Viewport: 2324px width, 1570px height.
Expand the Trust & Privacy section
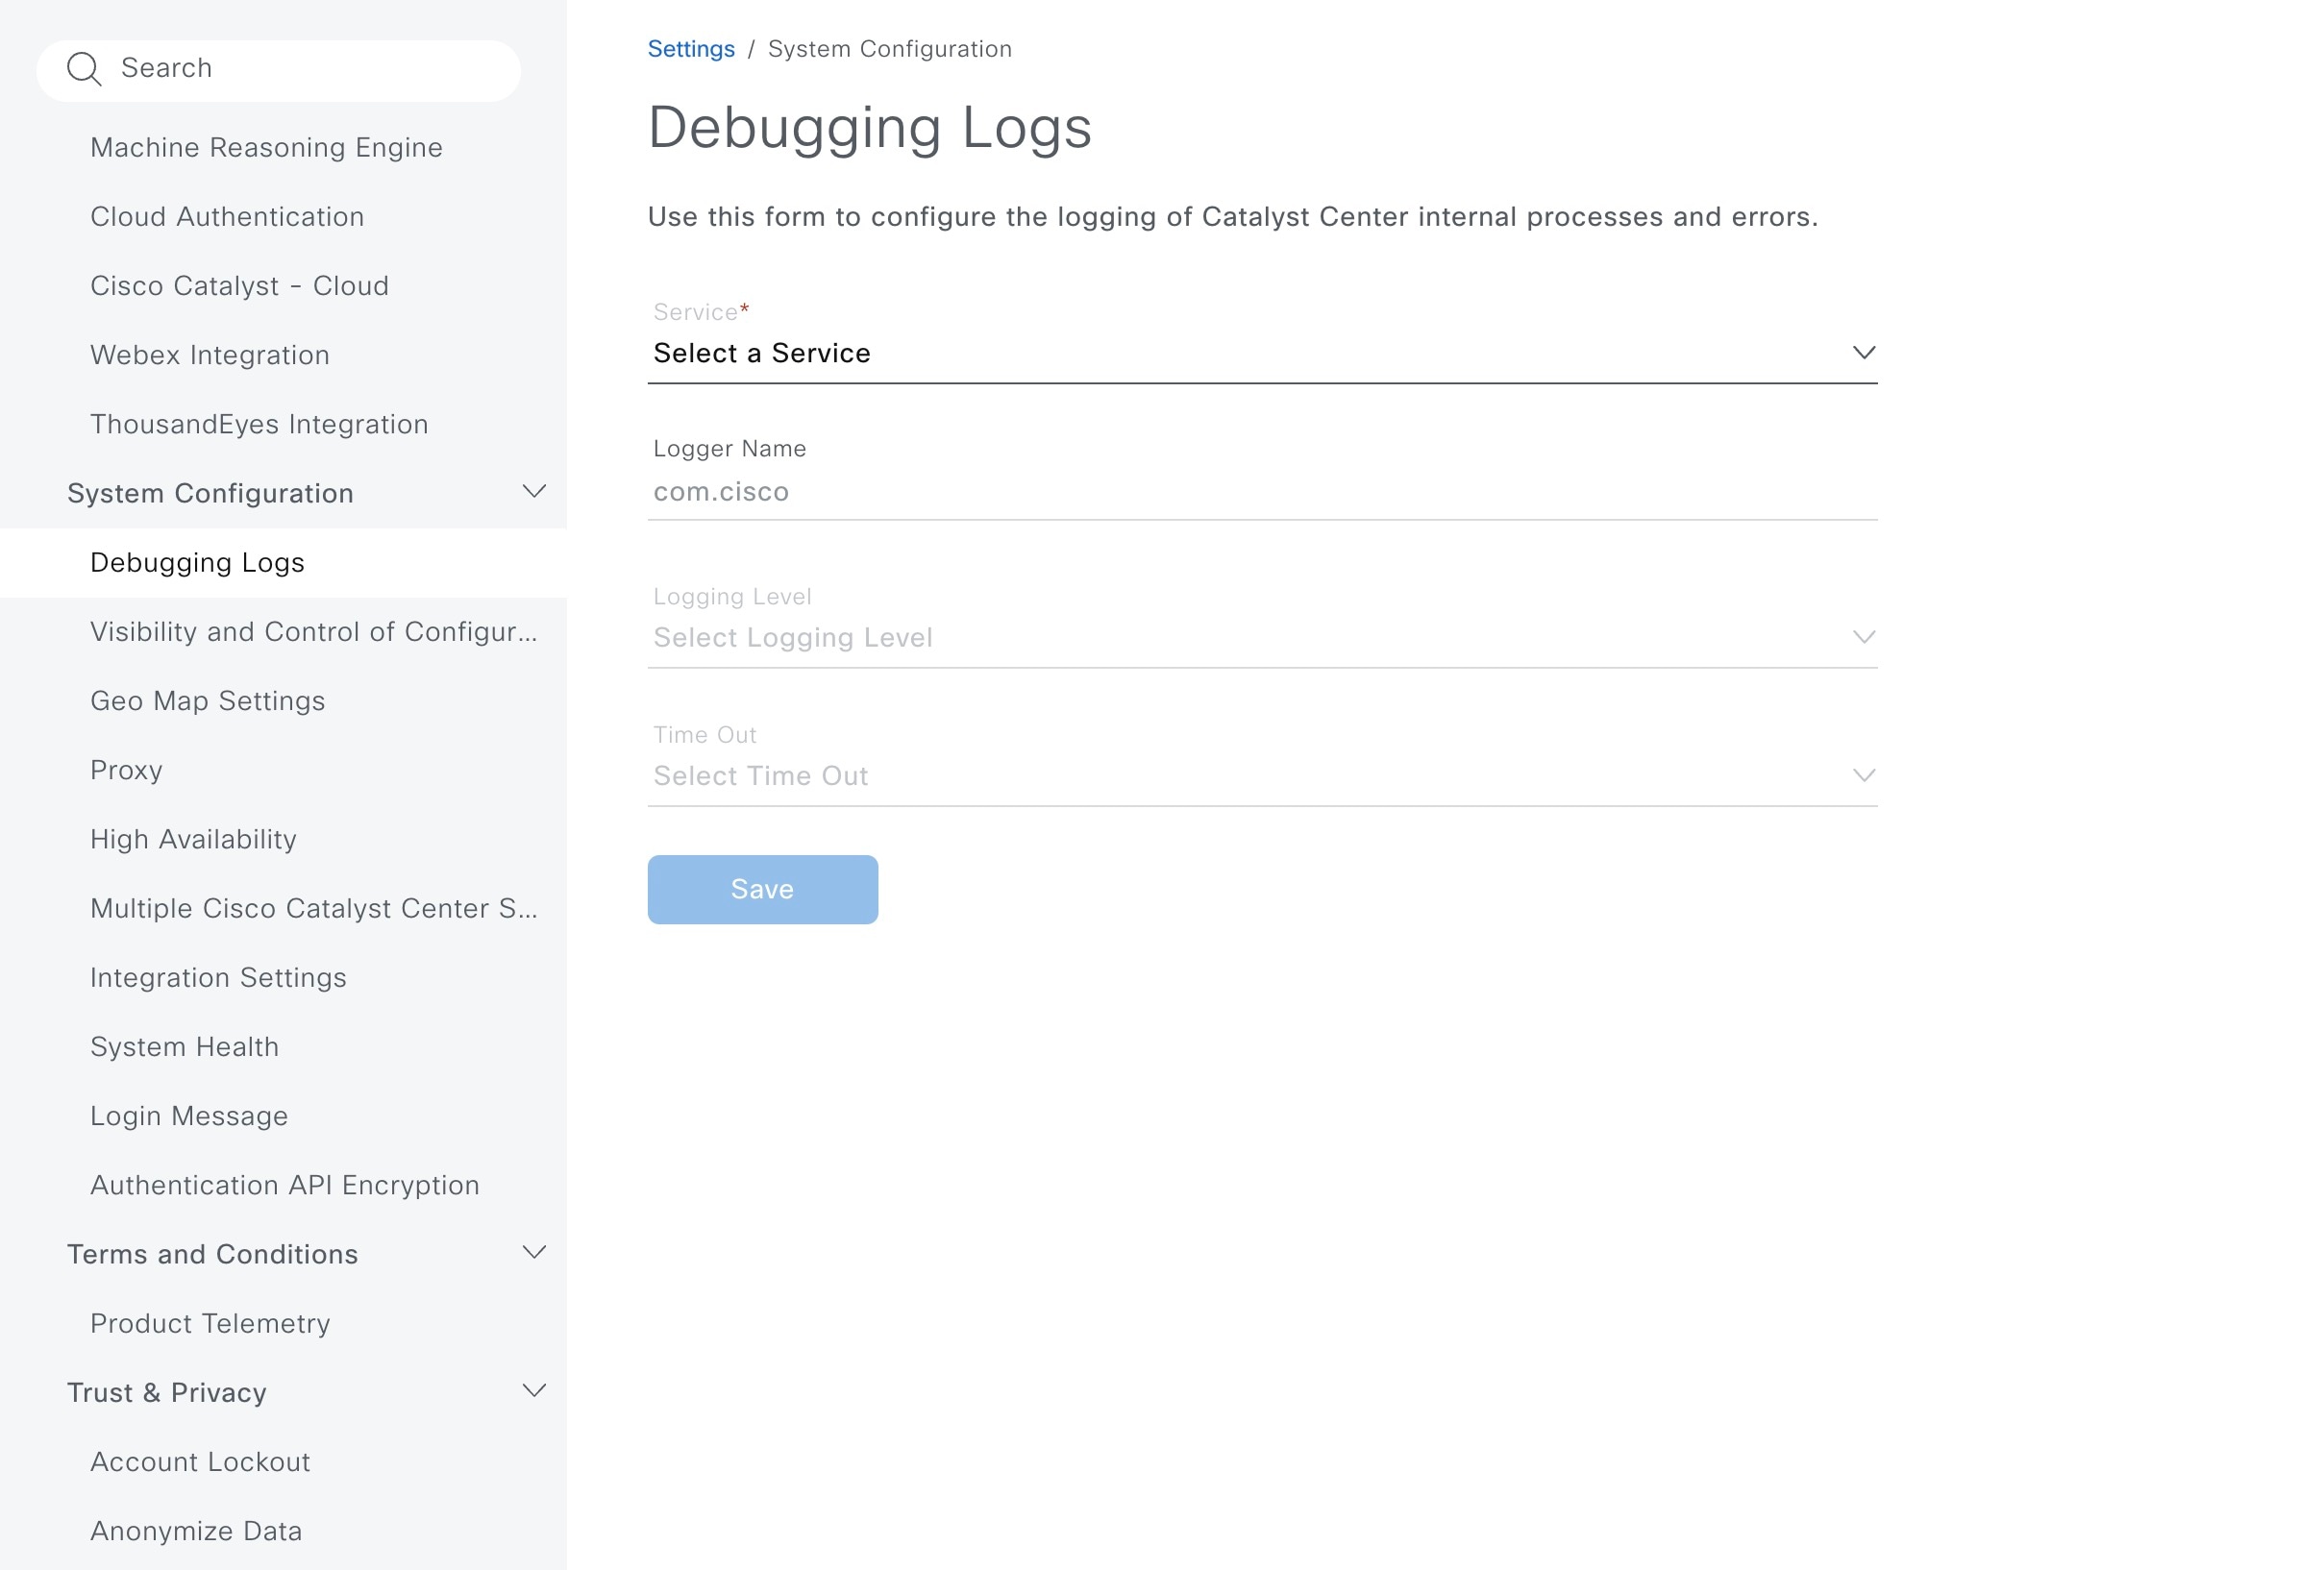[532, 1393]
